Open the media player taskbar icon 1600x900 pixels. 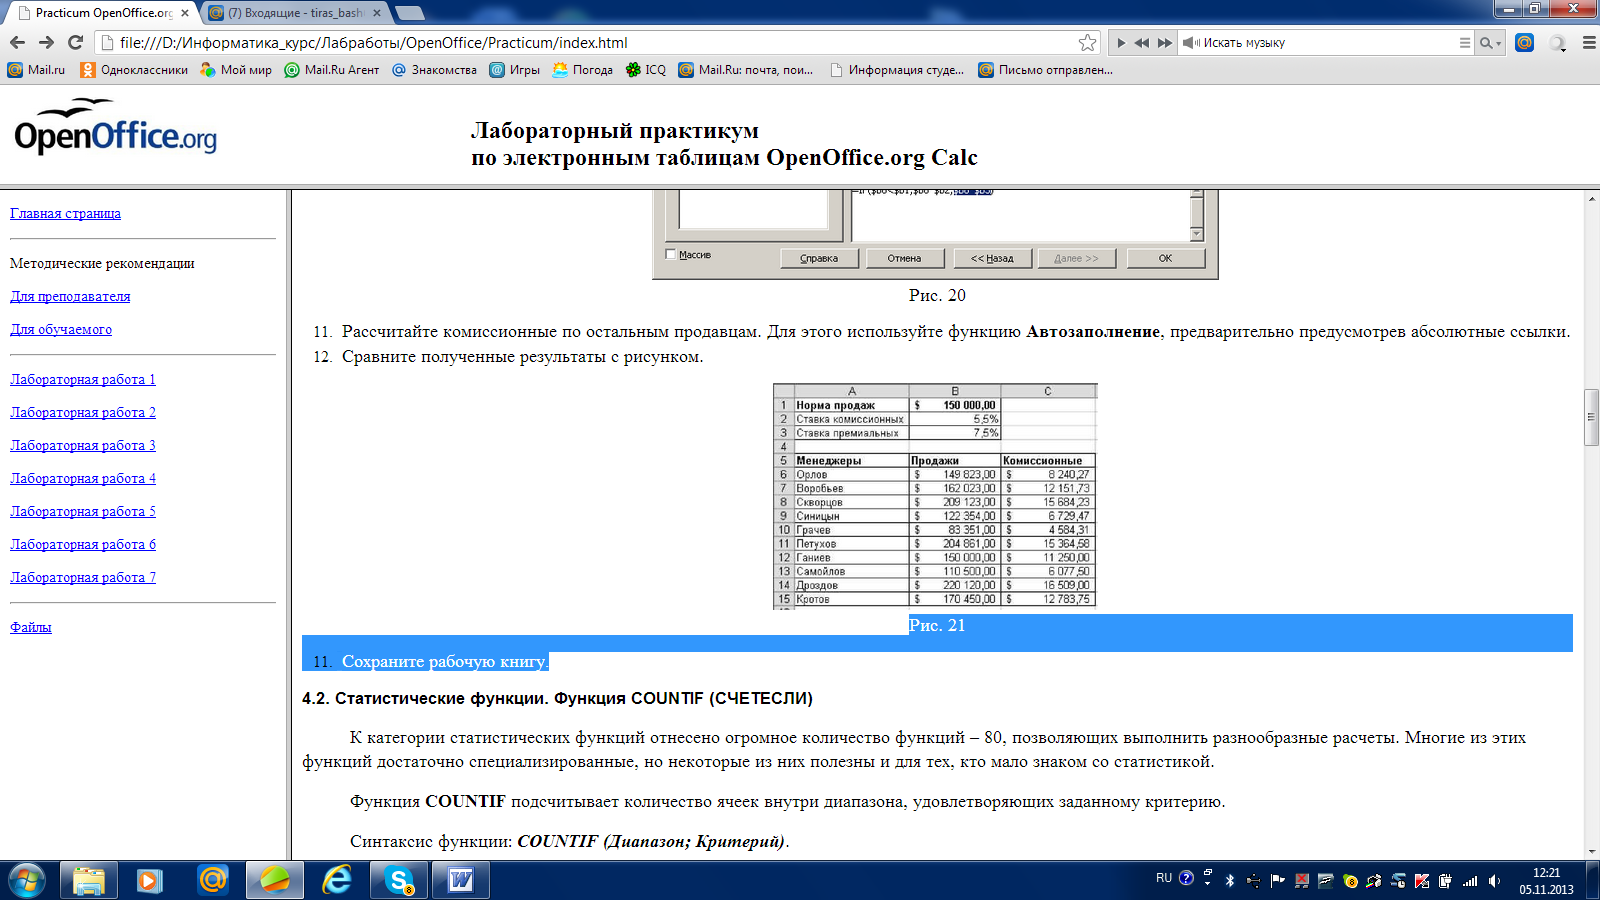pyautogui.click(x=150, y=880)
